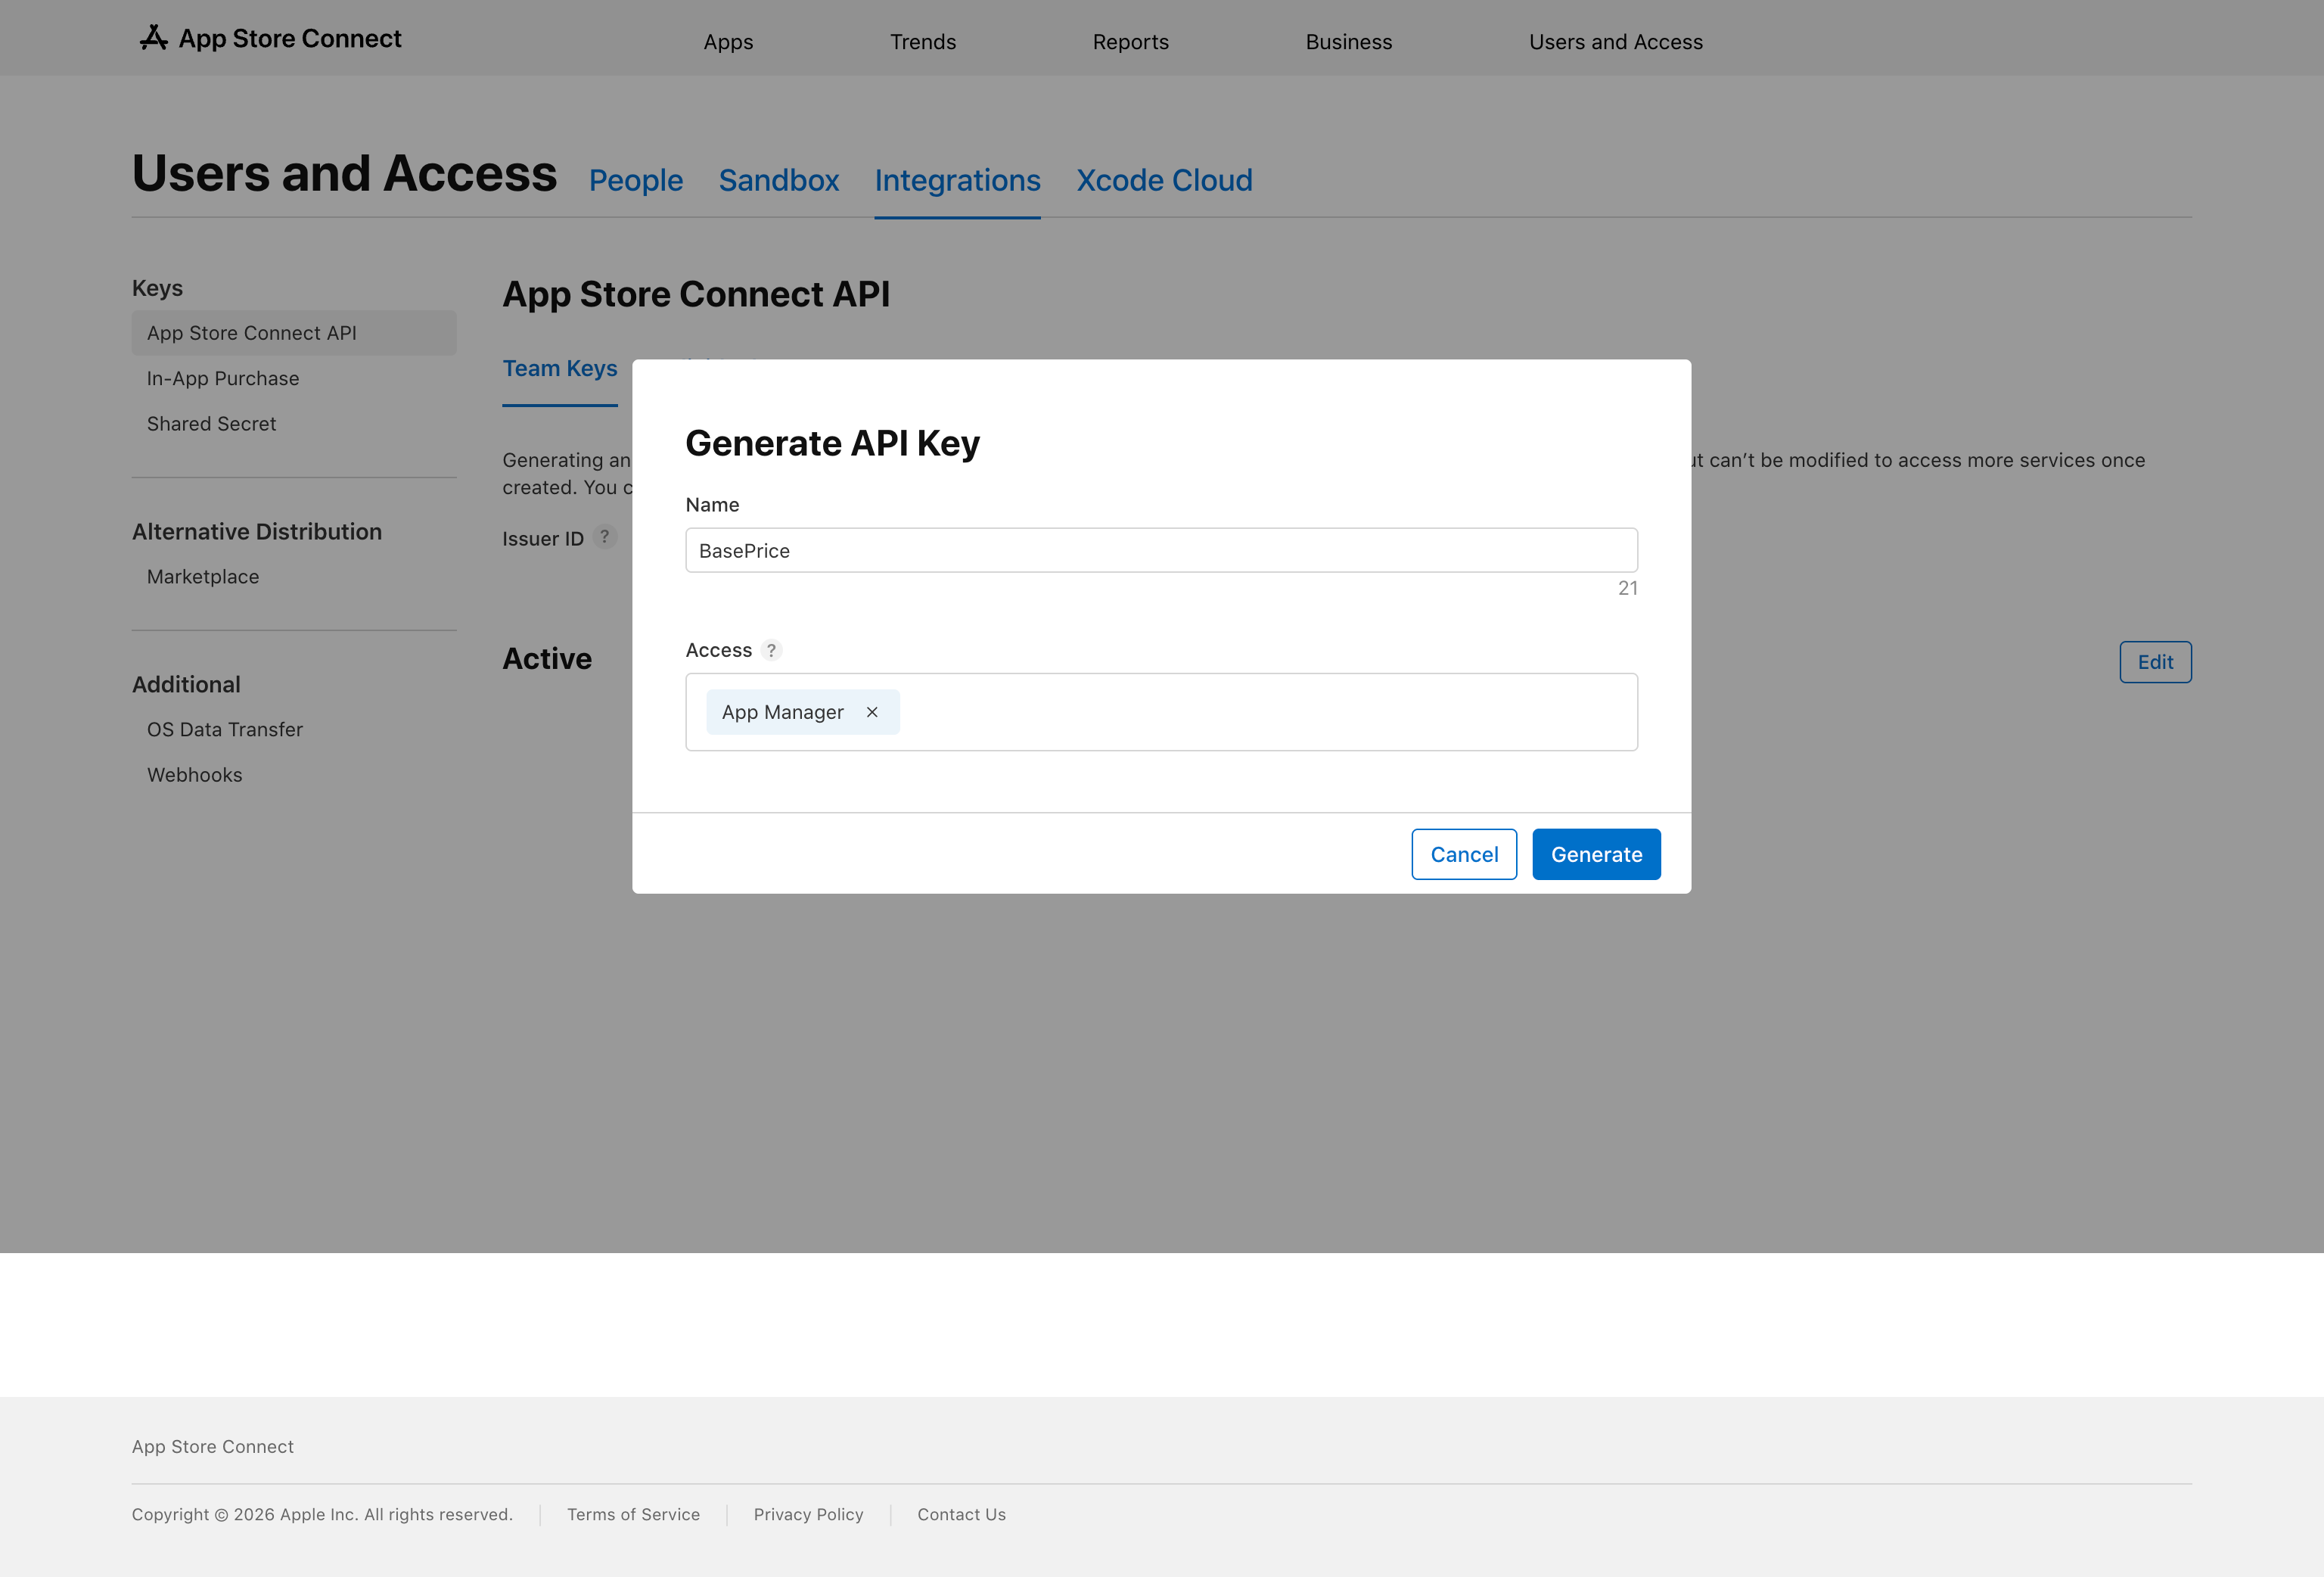Open the Trends navigation item
2324x1577 pixels.
pyautogui.click(x=923, y=42)
